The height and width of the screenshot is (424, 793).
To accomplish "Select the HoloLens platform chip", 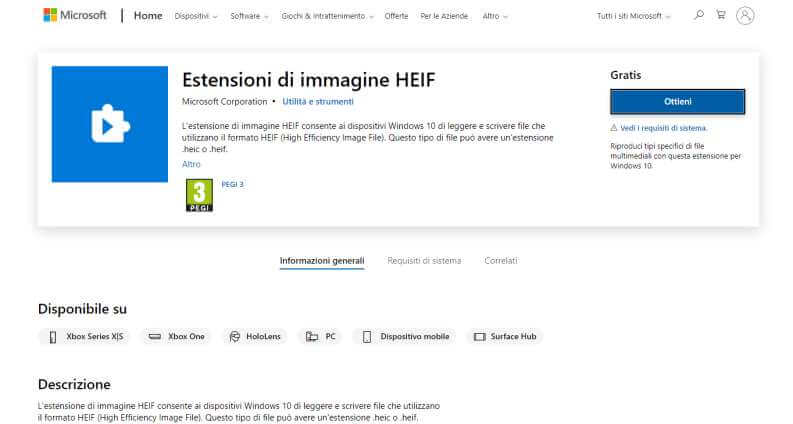I will tap(254, 337).
